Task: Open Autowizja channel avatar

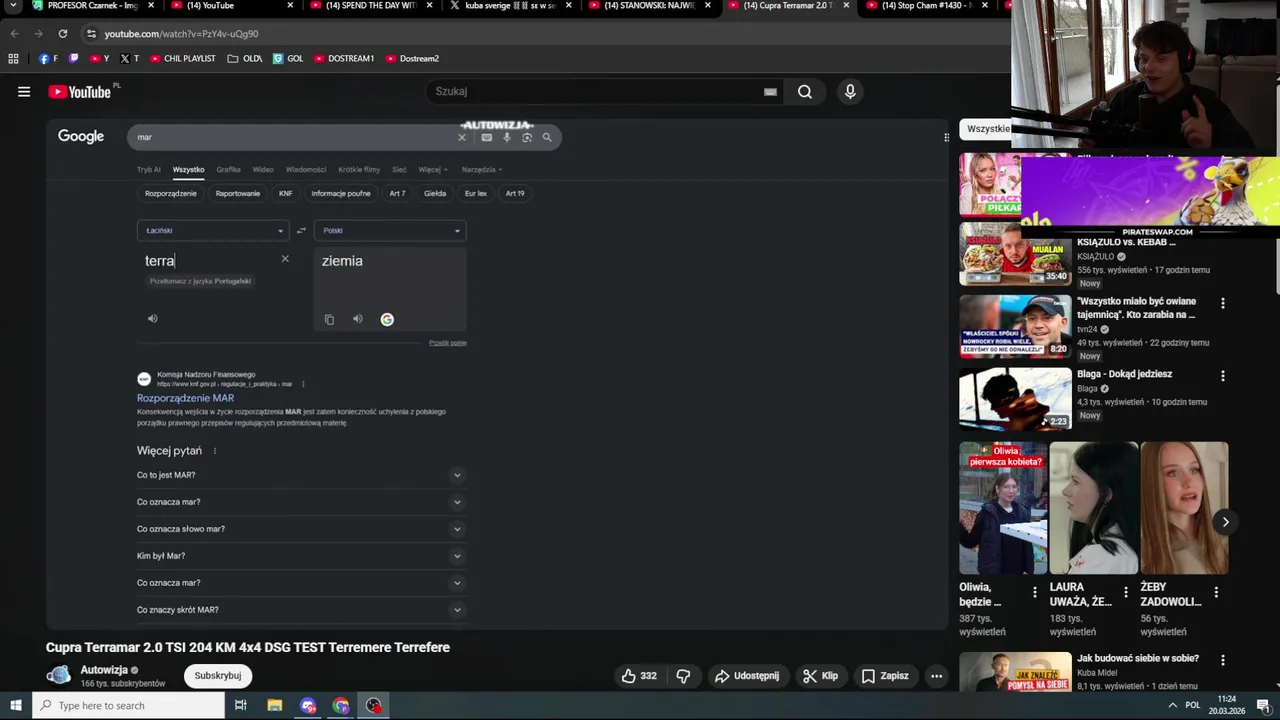Action: click(59, 675)
